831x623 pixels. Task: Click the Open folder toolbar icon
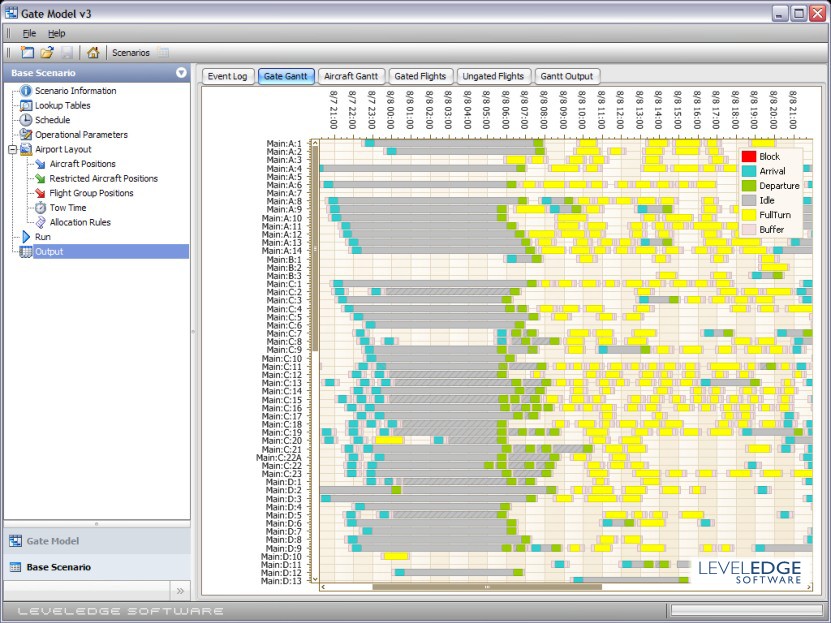coord(47,52)
